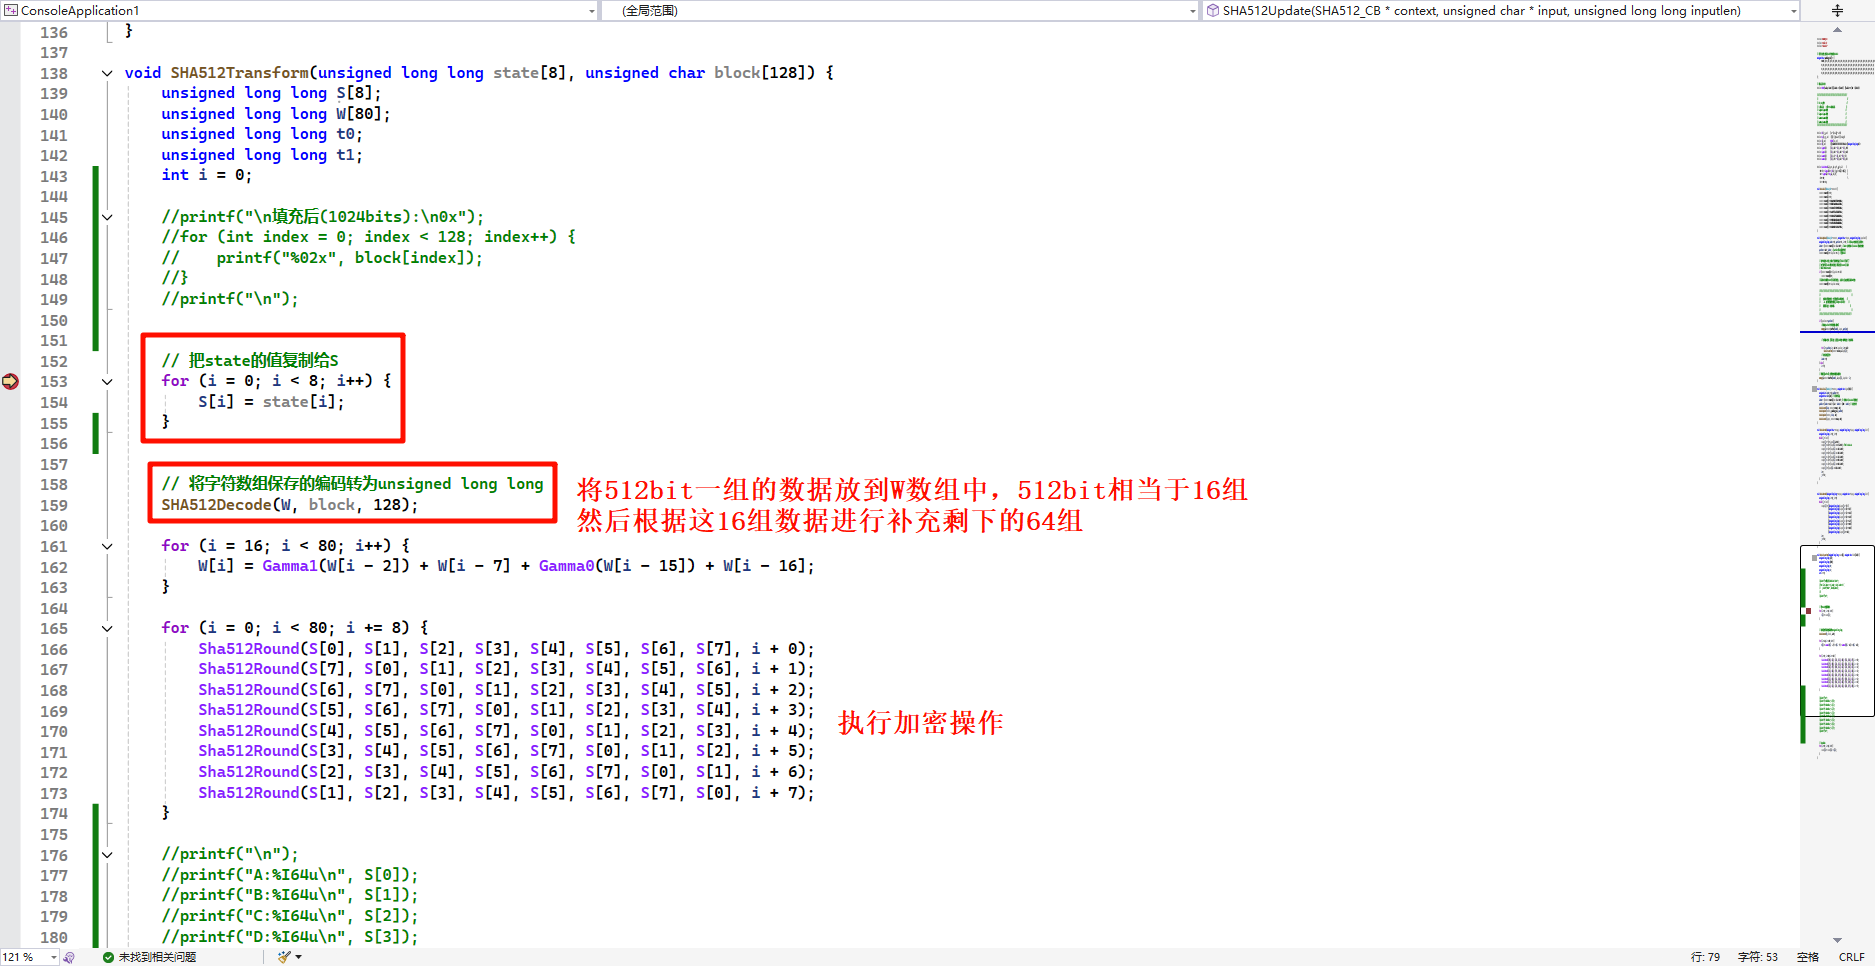Open the code cleanup broom icon

click(x=285, y=957)
